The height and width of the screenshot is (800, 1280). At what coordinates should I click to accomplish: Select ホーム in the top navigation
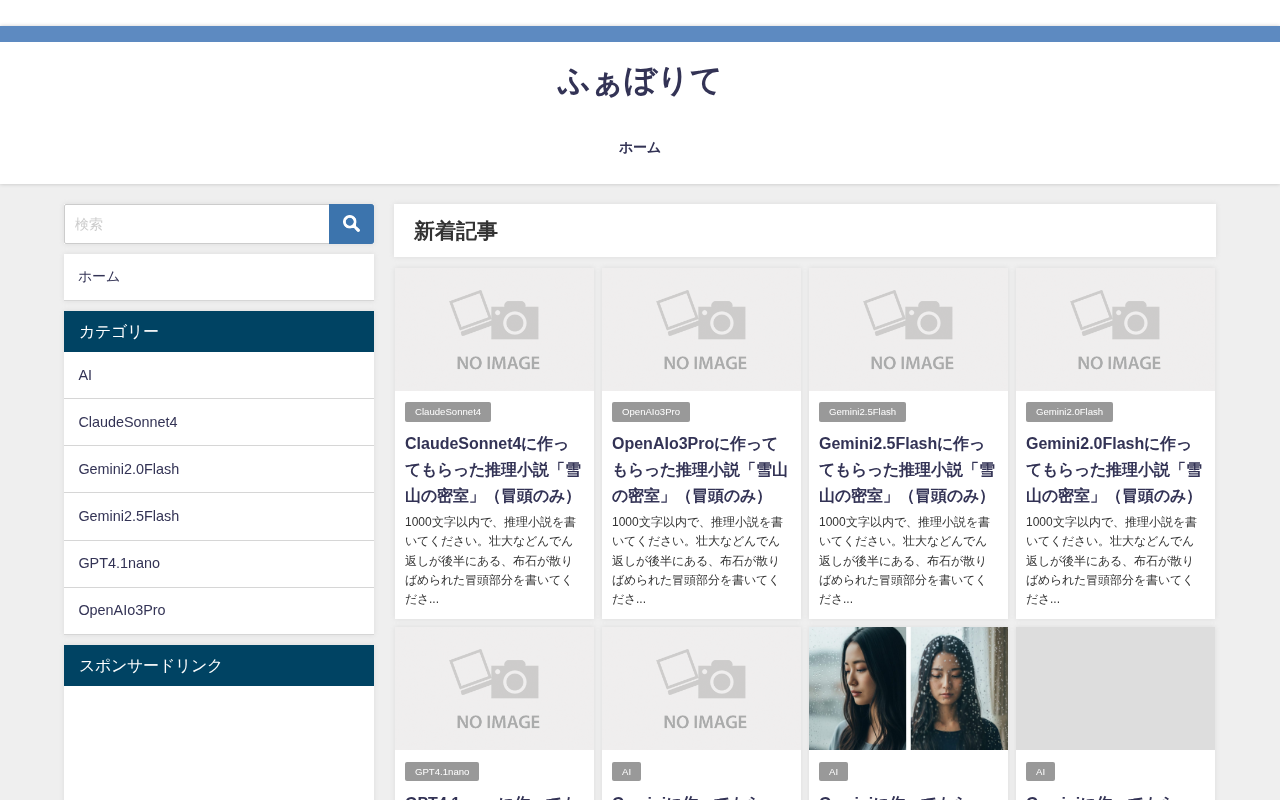[640, 148]
